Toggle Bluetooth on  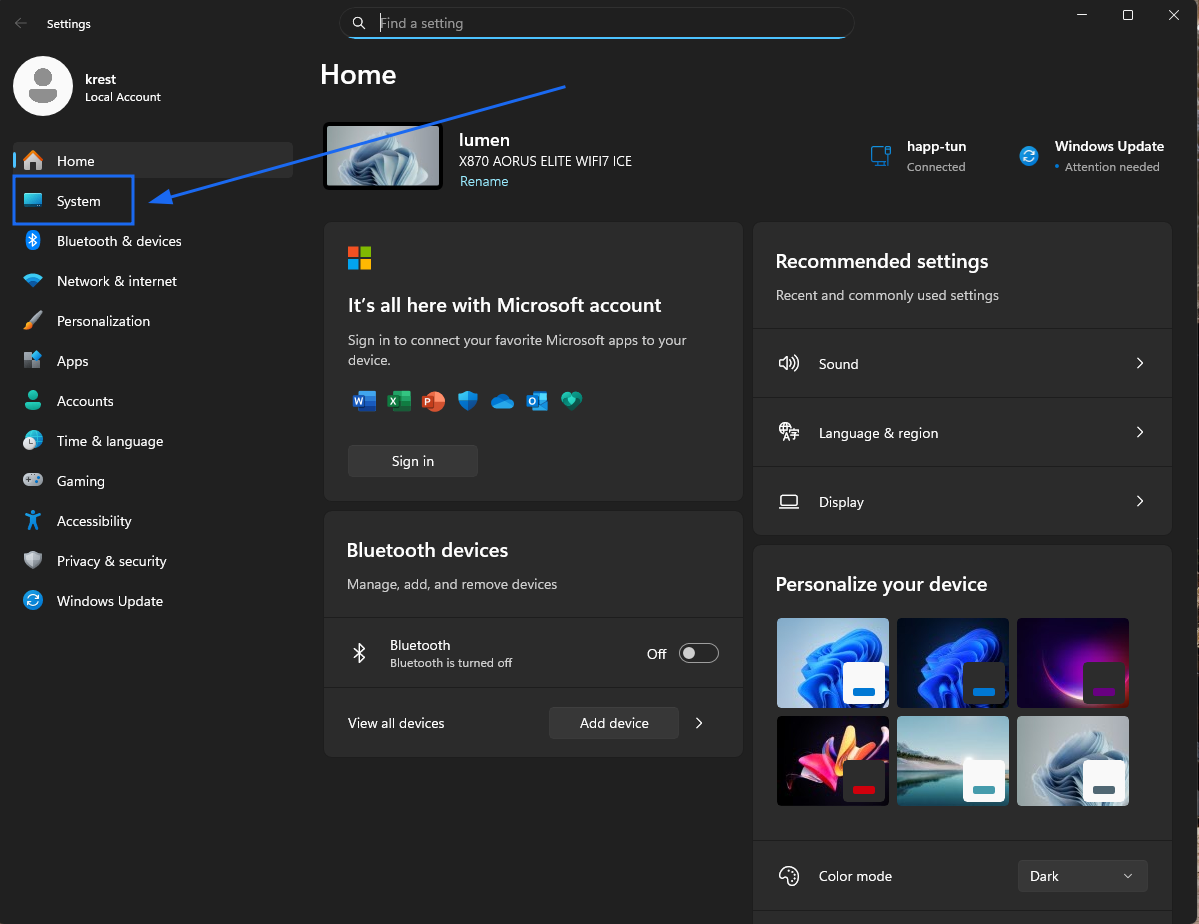click(698, 654)
